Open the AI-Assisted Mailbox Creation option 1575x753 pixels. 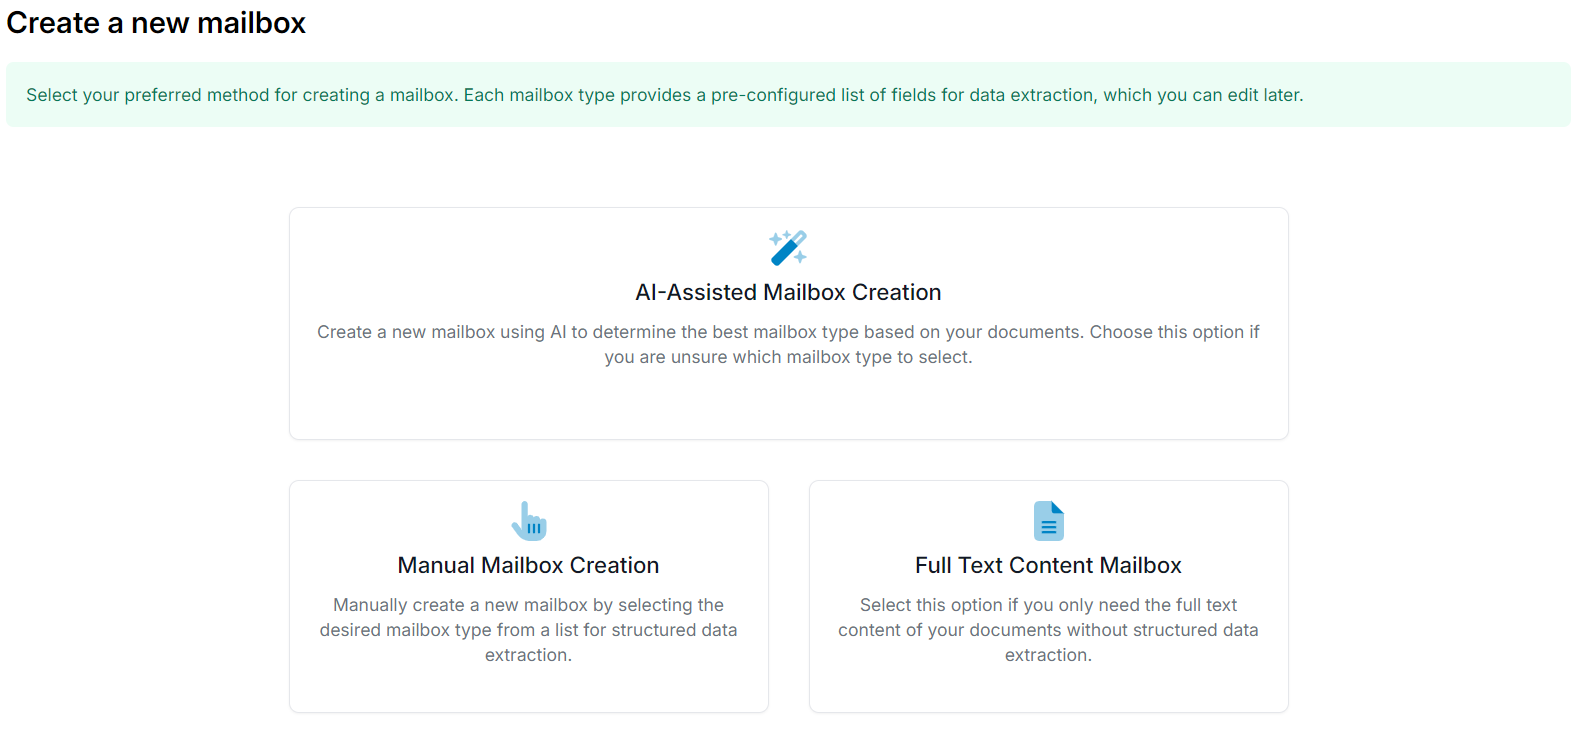(x=789, y=323)
